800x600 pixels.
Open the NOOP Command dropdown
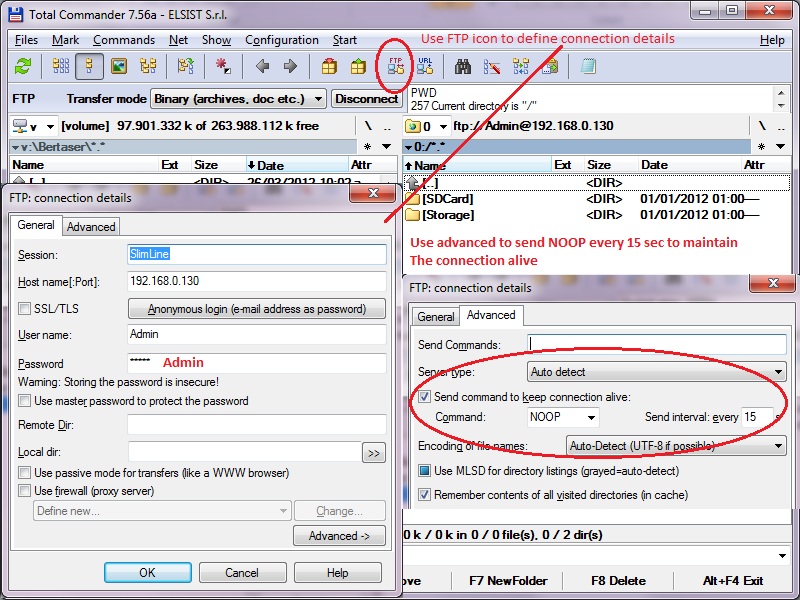563,417
